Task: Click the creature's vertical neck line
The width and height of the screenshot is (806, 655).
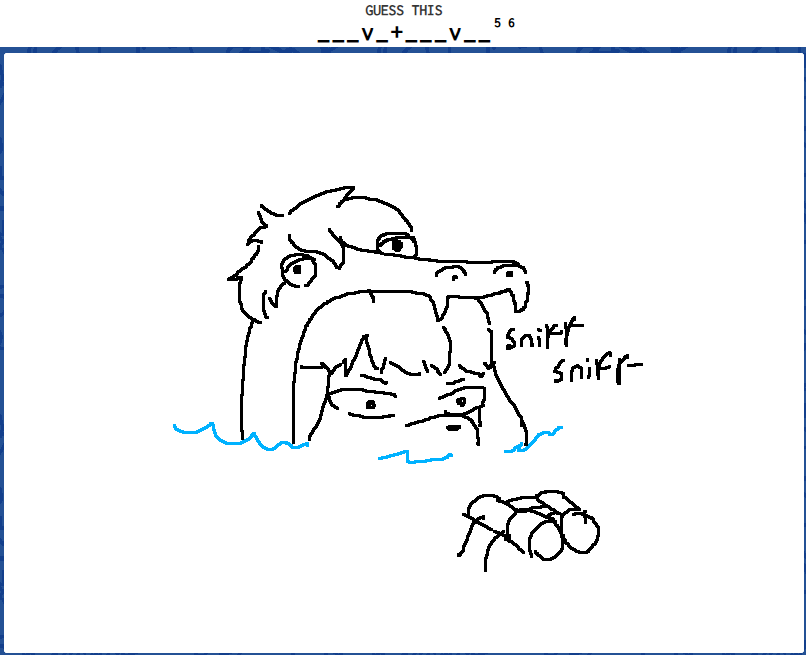Action: pyautogui.click(x=241, y=380)
